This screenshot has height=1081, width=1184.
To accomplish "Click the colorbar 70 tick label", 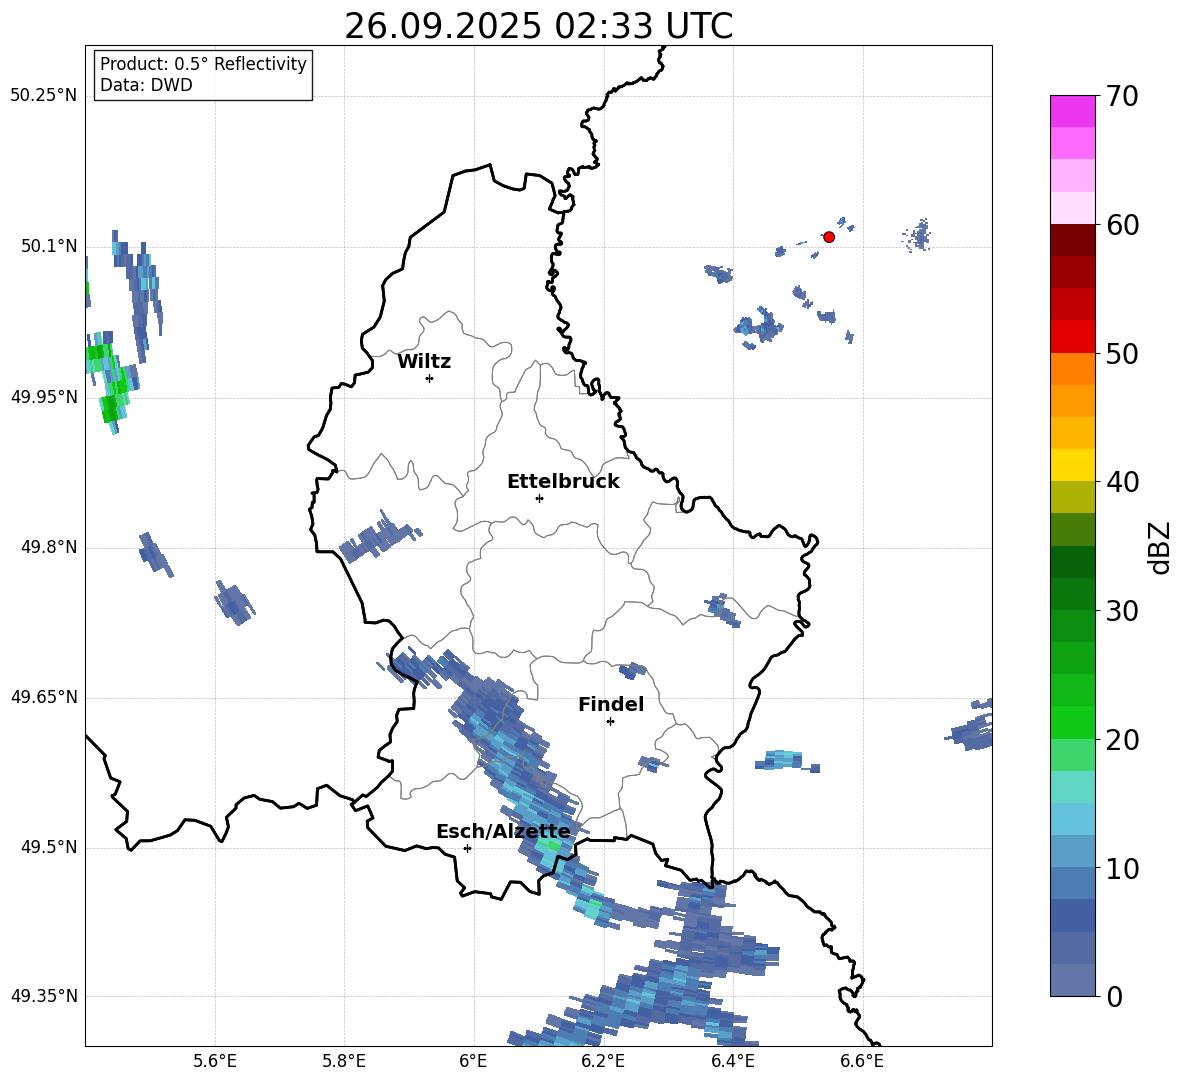I will 1122,97.
